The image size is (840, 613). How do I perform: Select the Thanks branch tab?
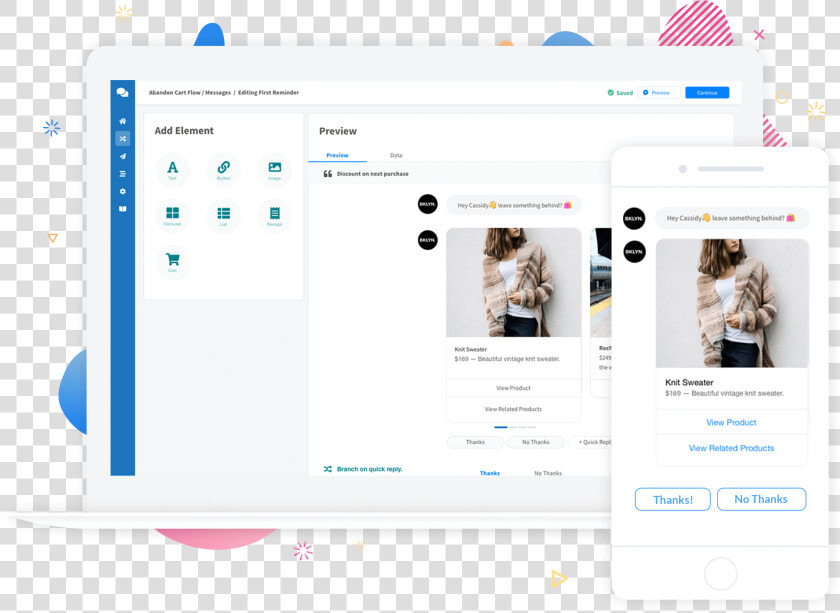point(490,473)
